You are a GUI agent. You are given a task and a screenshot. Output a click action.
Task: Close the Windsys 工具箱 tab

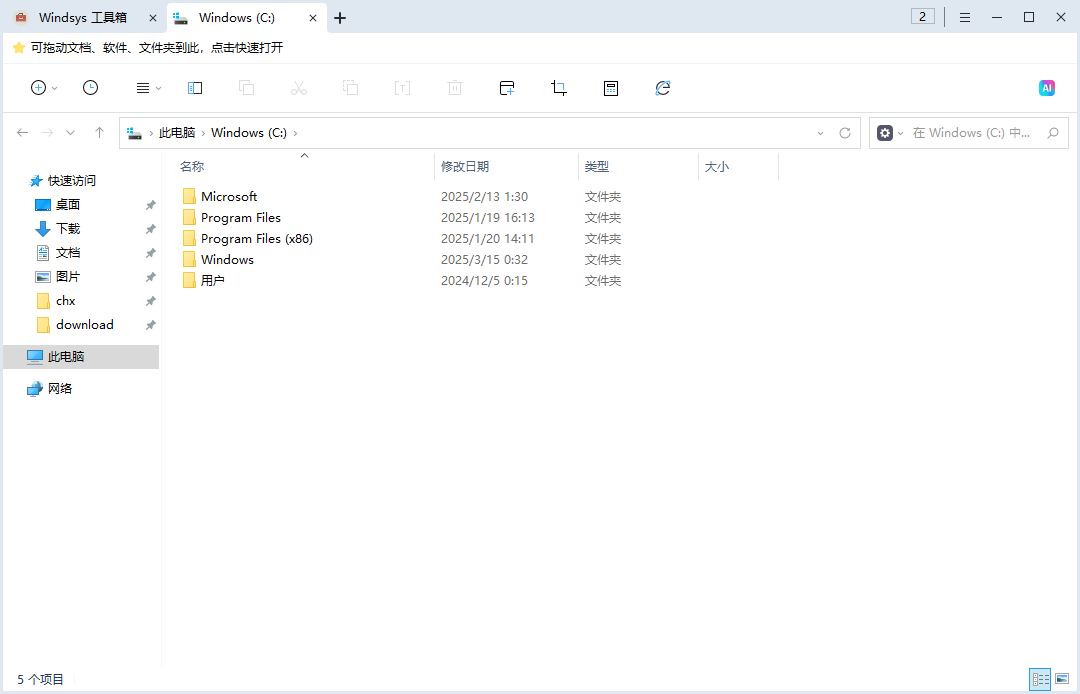153,18
